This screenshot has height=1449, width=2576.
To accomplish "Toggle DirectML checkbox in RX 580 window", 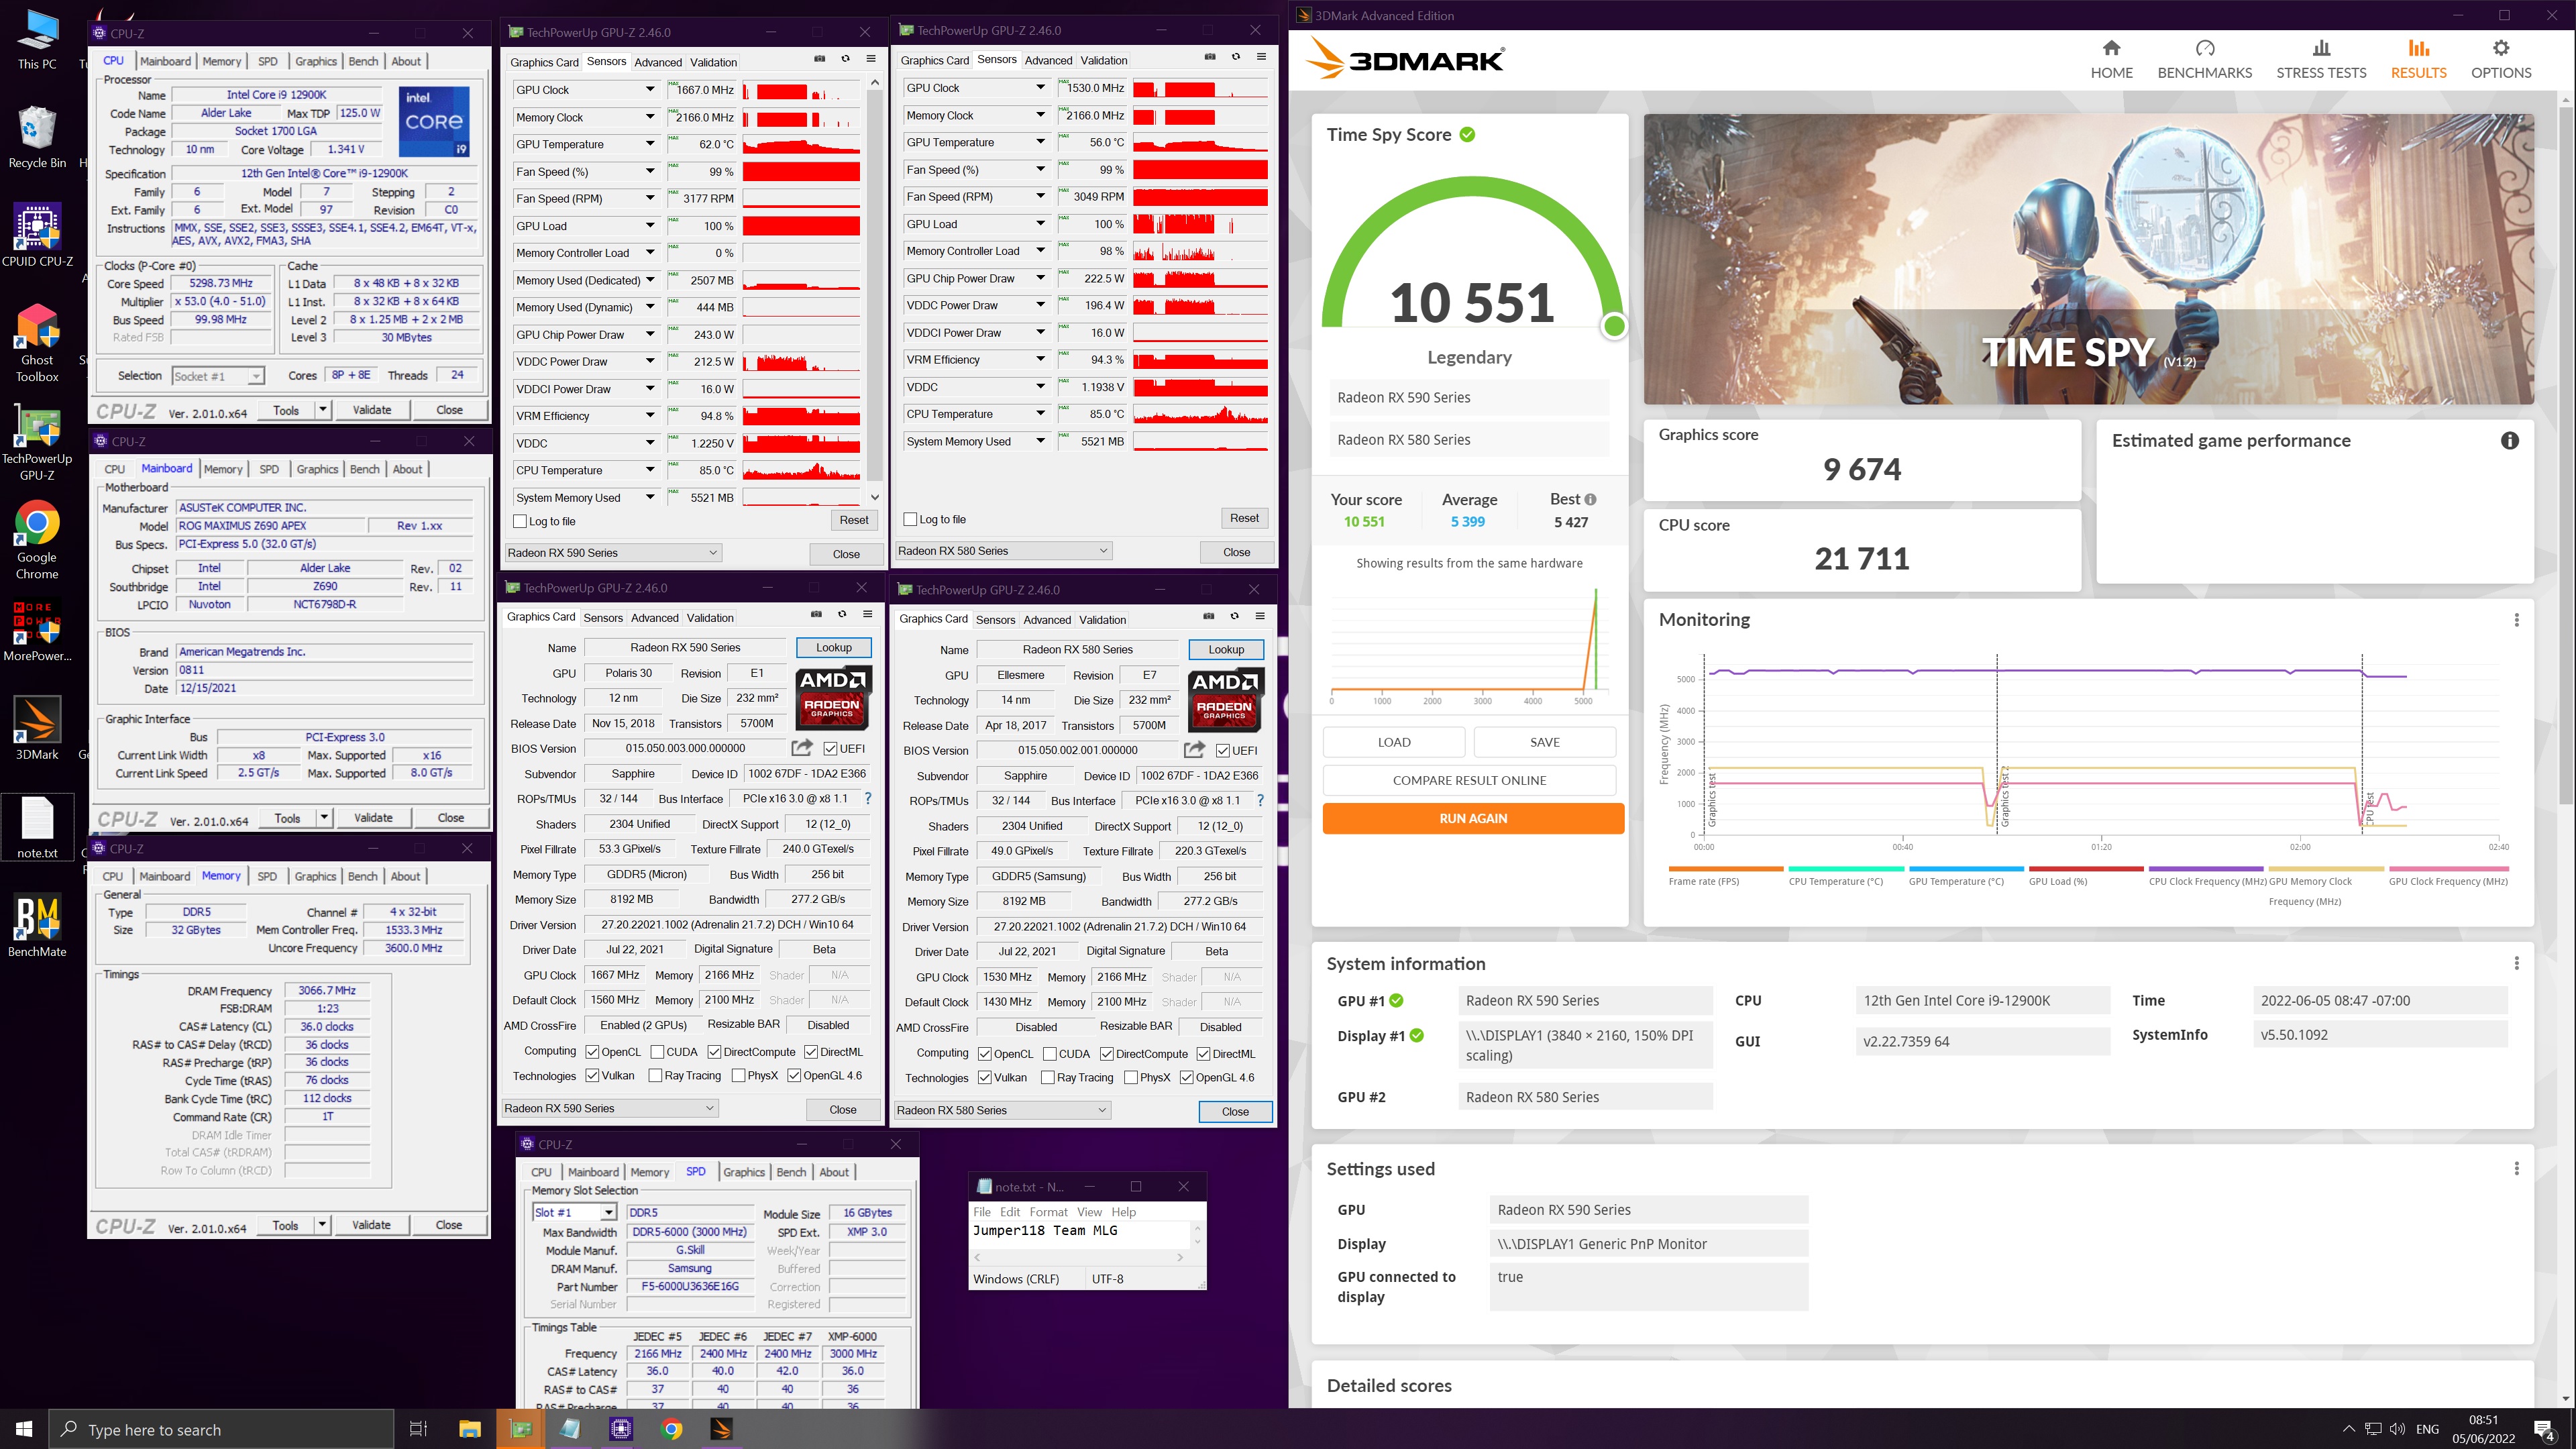I will (x=1203, y=1054).
